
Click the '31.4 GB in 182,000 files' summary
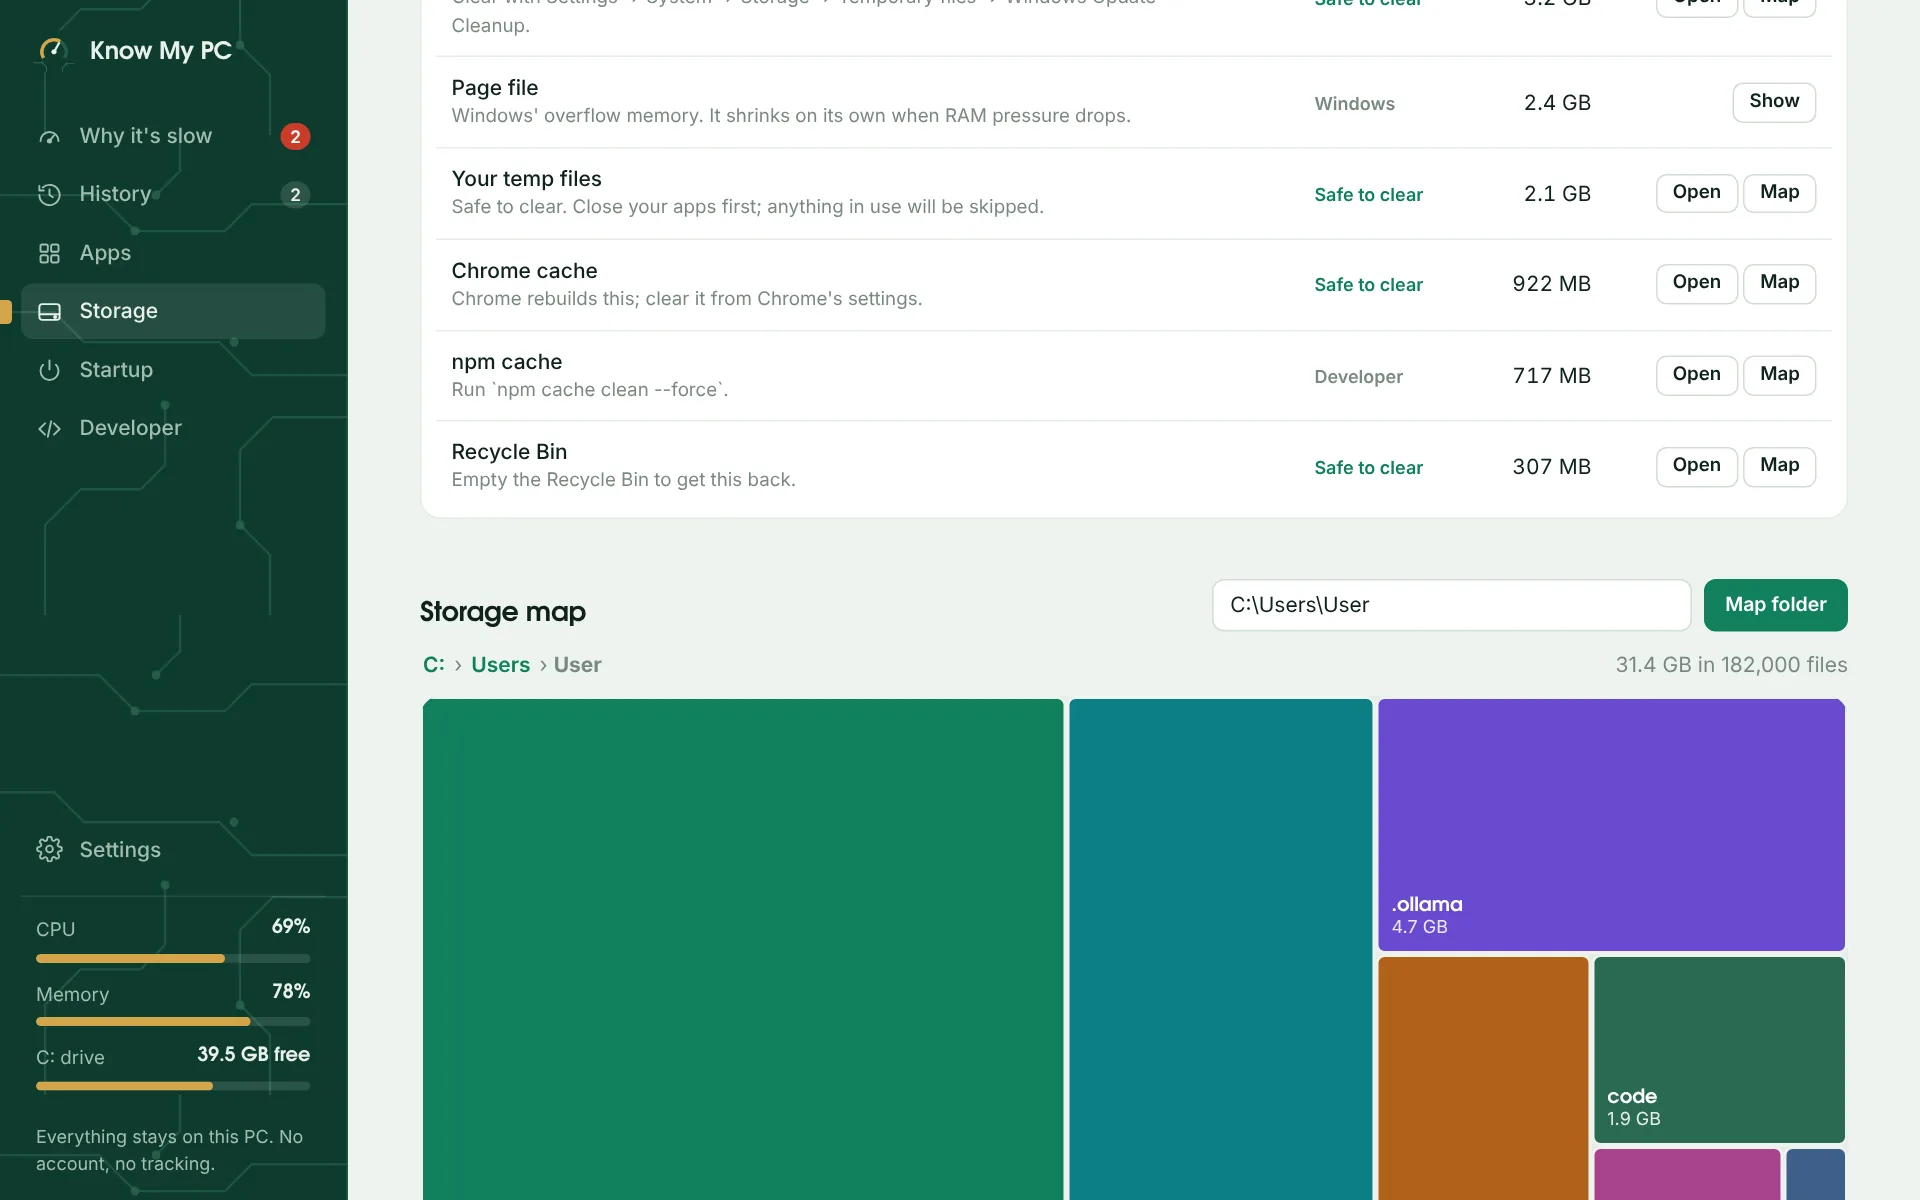(x=1731, y=665)
